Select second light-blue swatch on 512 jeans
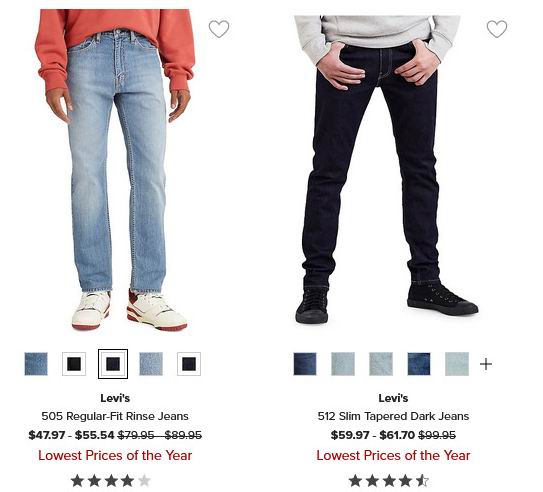The width and height of the screenshot is (543, 492). tap(343, 364)
